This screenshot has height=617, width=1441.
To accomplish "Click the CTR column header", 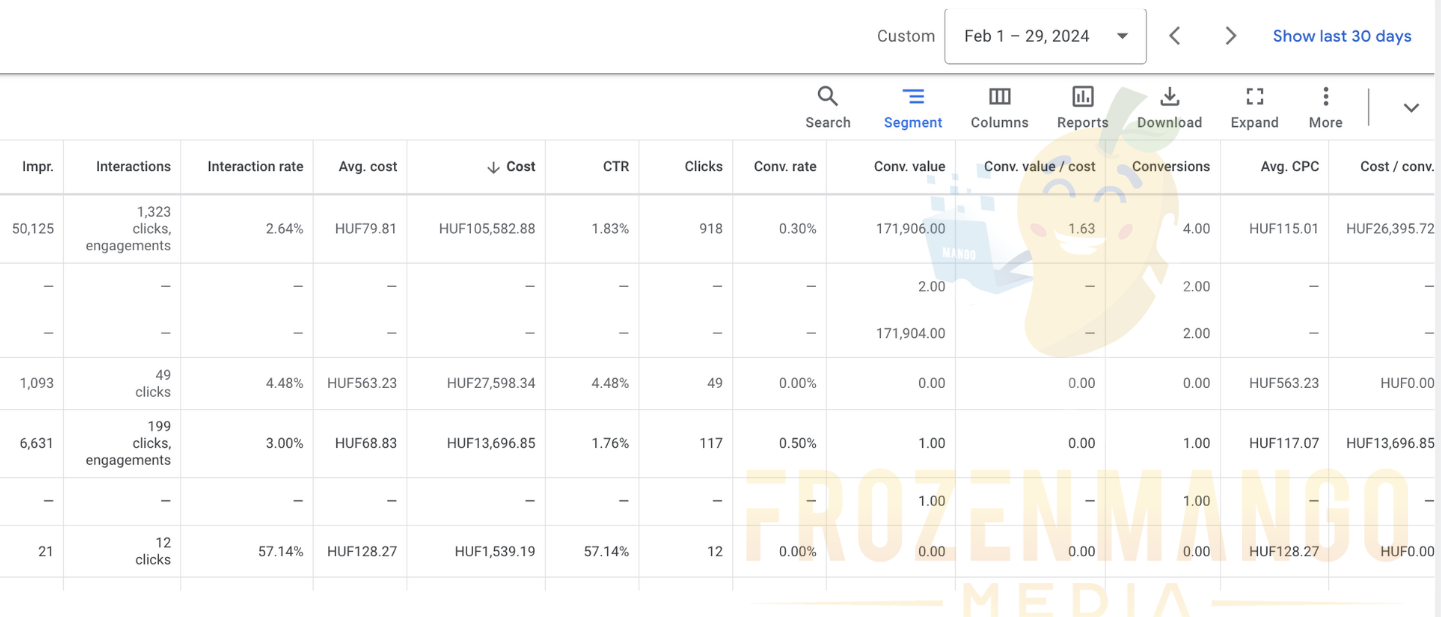I will (616, 167).
